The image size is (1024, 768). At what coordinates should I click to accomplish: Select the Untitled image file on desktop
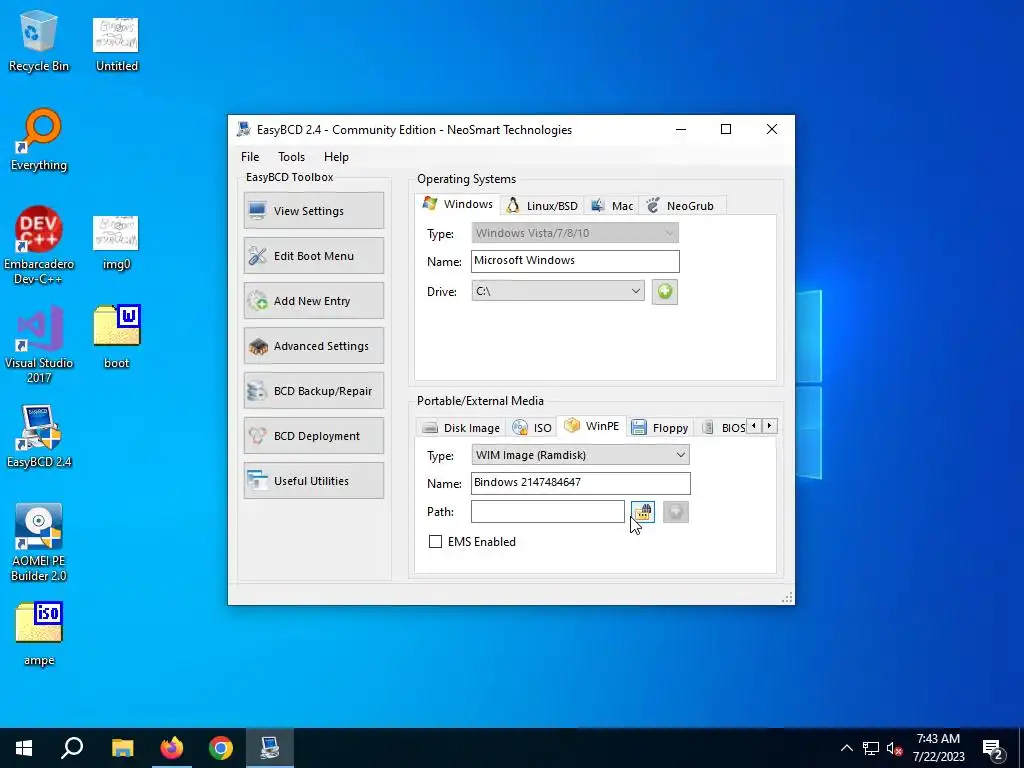pyautogui.click(x=116, y=43)
